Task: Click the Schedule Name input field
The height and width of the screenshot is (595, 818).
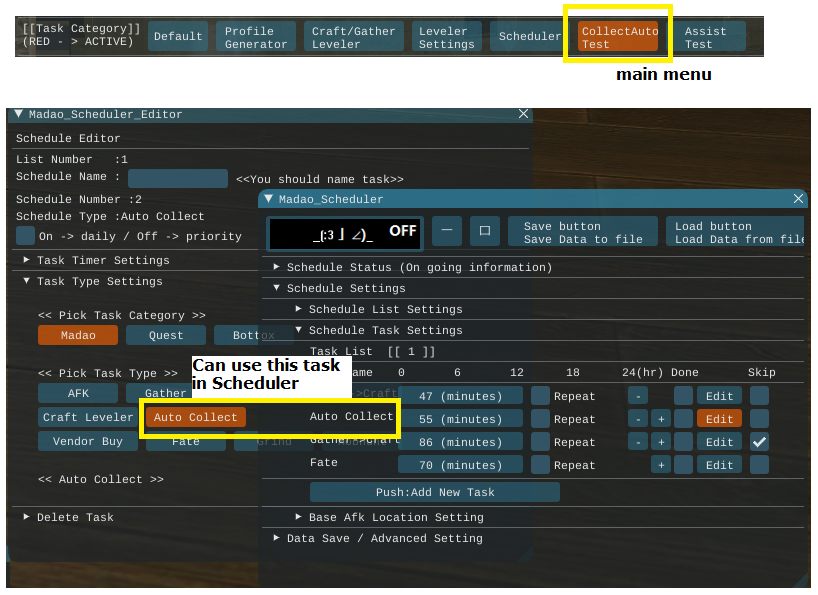Action: pos(178,178)
